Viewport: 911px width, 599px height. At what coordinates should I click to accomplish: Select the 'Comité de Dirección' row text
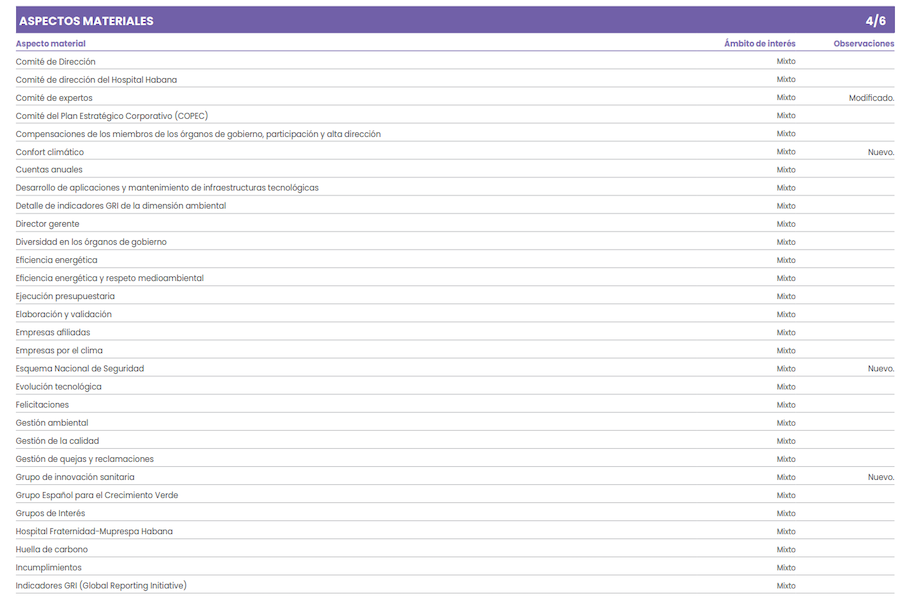[55, 62]
